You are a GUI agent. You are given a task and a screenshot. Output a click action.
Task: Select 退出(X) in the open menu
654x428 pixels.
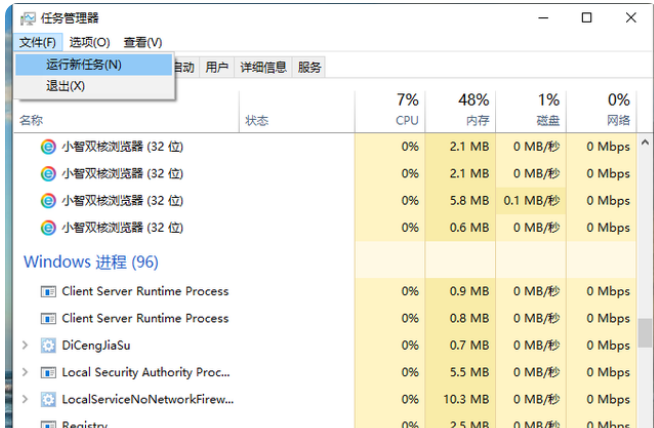[66, 86]
